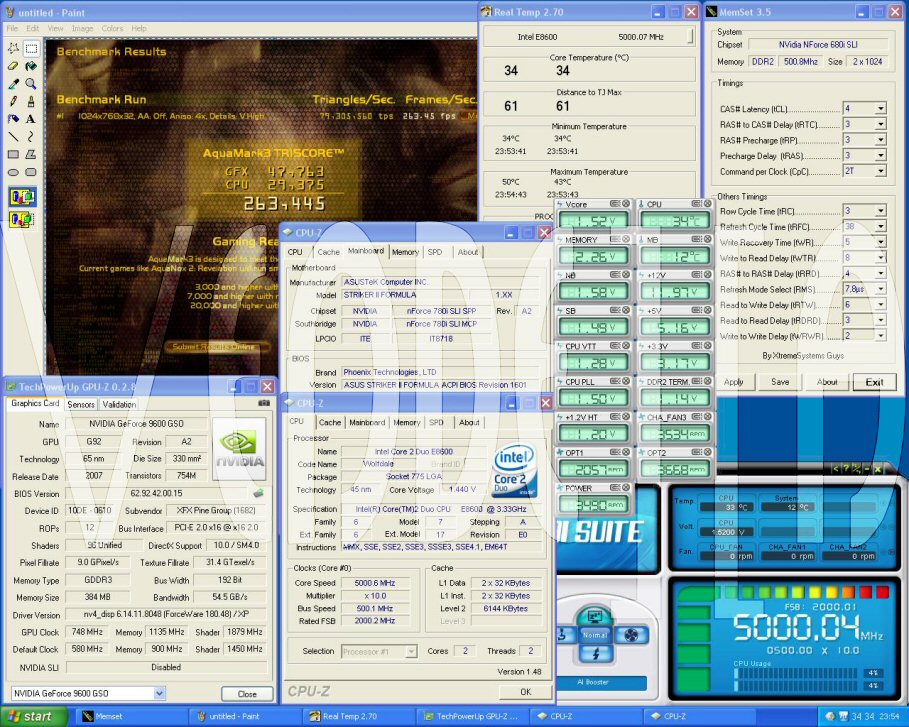Screen dimensions: 909x727
Task: Switch to Real Temp 2.70 taskbar item
Action: (361, 717)
